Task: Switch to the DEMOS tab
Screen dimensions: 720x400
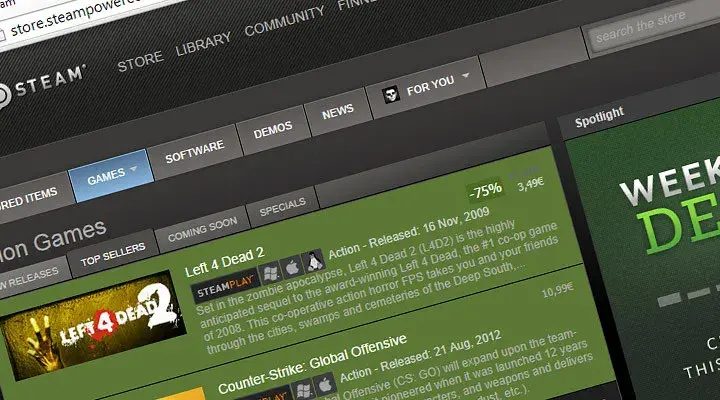Action: click(x=273, y=130)
